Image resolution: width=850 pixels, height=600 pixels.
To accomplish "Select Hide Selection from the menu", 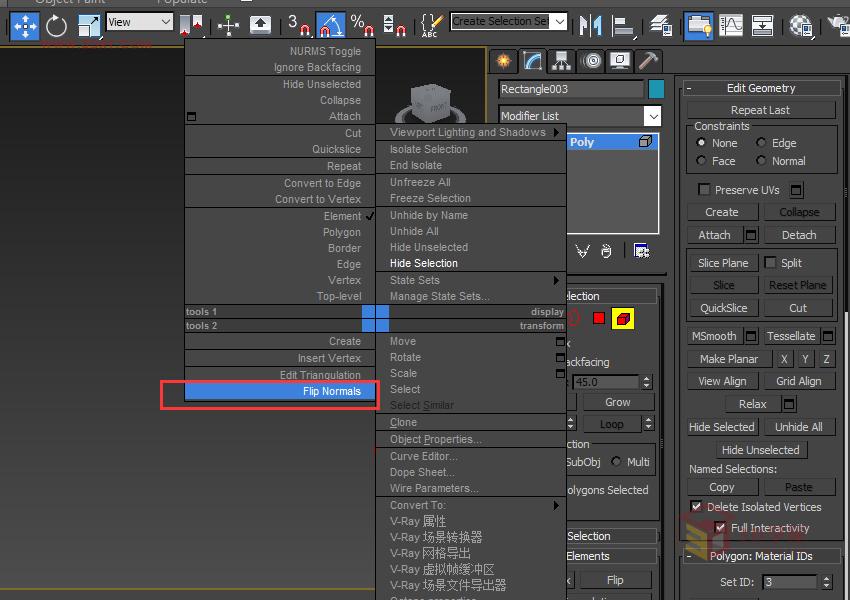I will tap(423, 263).
